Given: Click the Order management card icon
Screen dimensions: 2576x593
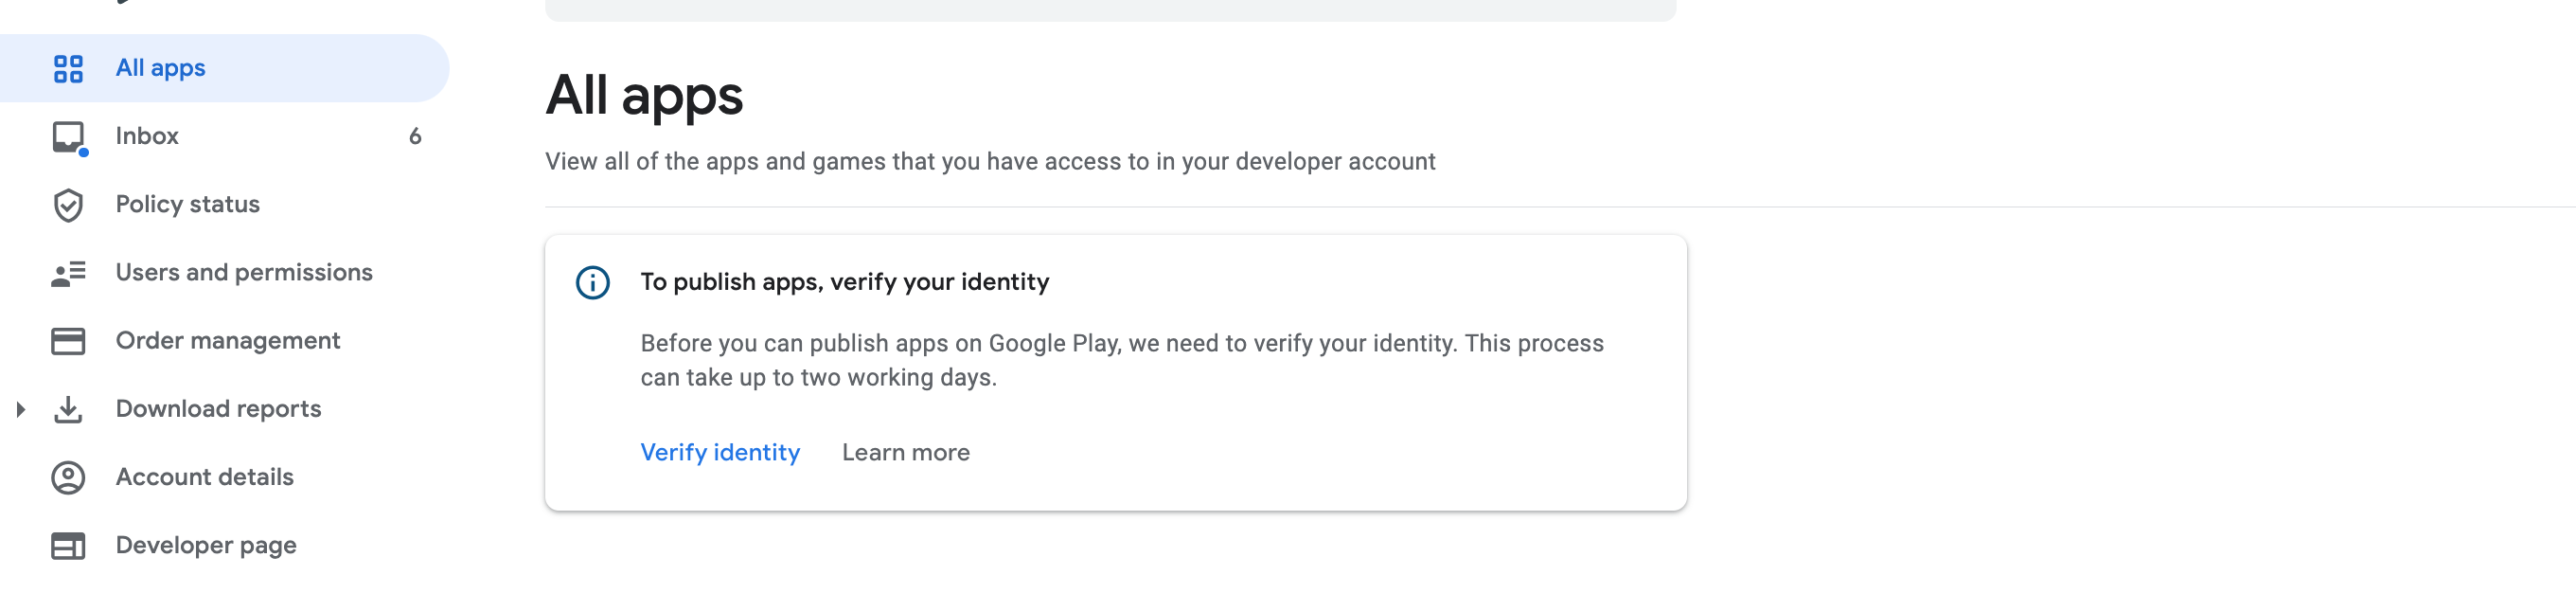Looking at the screenshot, I should (68, 341).
